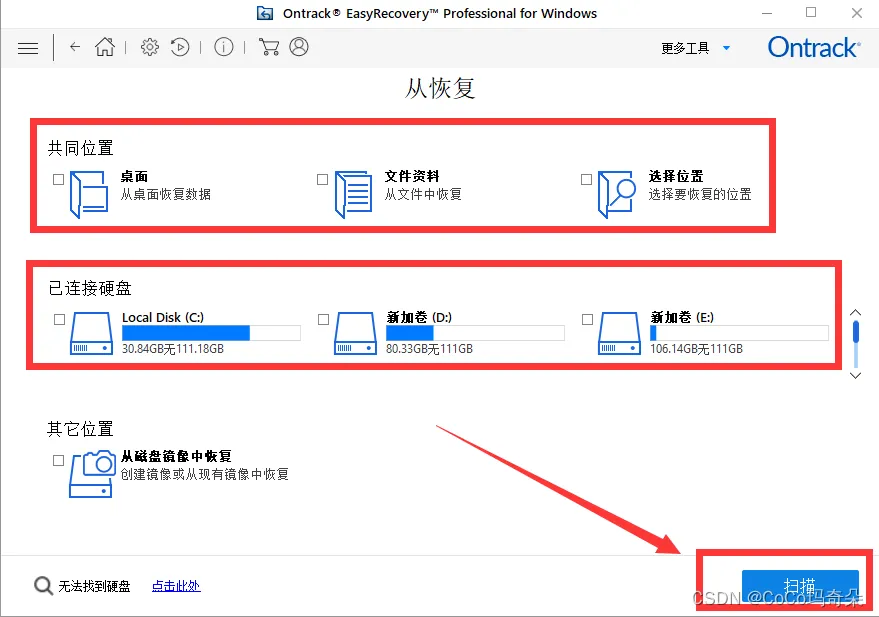Click the drive list scroll up arrow
879x617 pixels.
point(855,312)
